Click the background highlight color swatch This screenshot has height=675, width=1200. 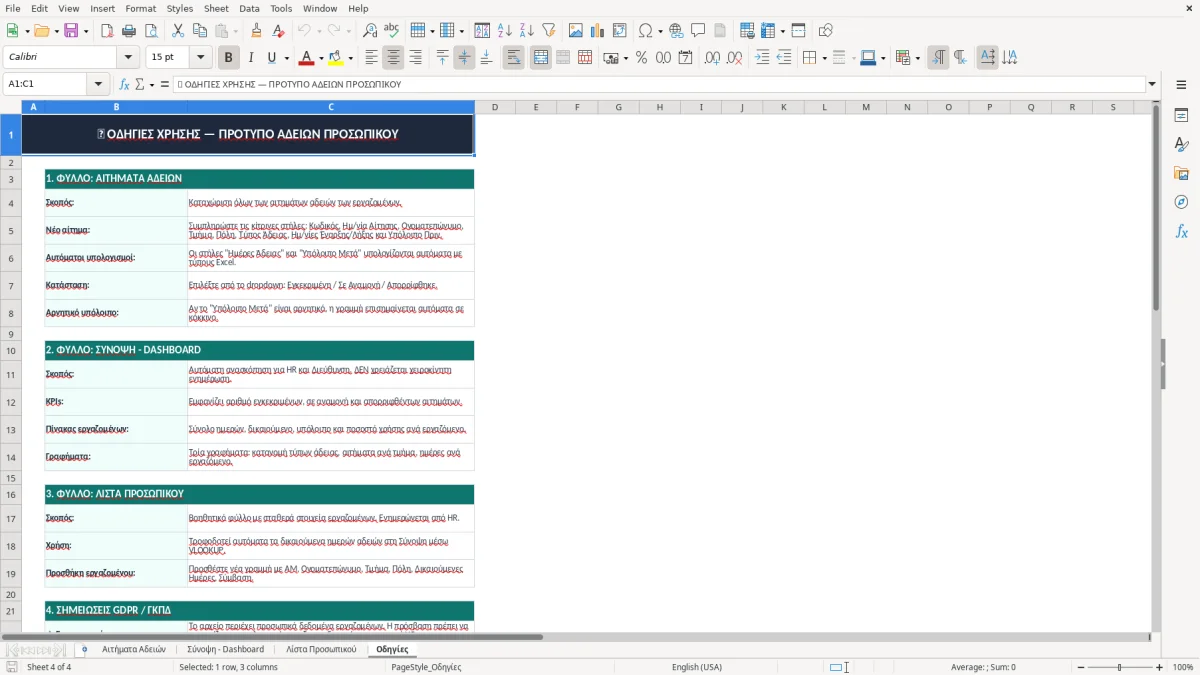[x=335, y=58]
